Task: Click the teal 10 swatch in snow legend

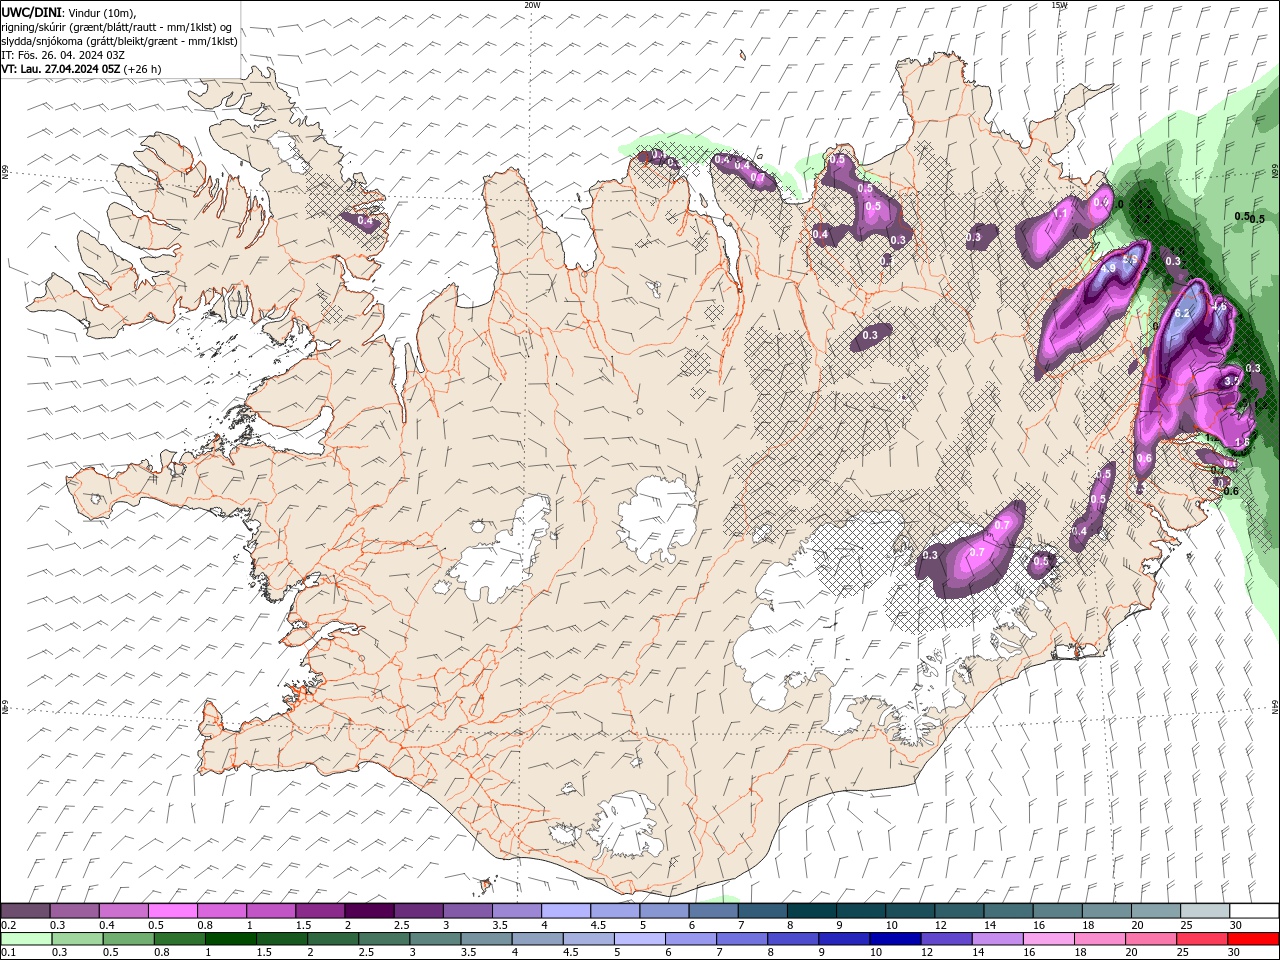Action: (x=909, y=911)
